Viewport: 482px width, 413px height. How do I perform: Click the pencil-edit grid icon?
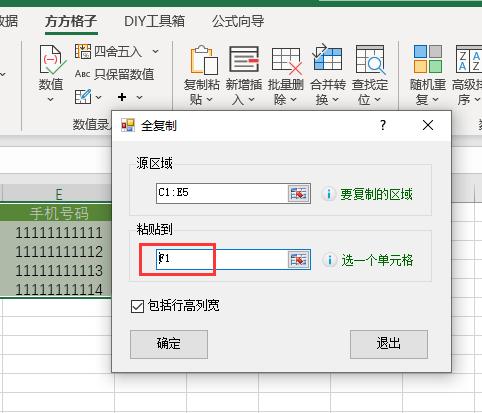point(83,97)
